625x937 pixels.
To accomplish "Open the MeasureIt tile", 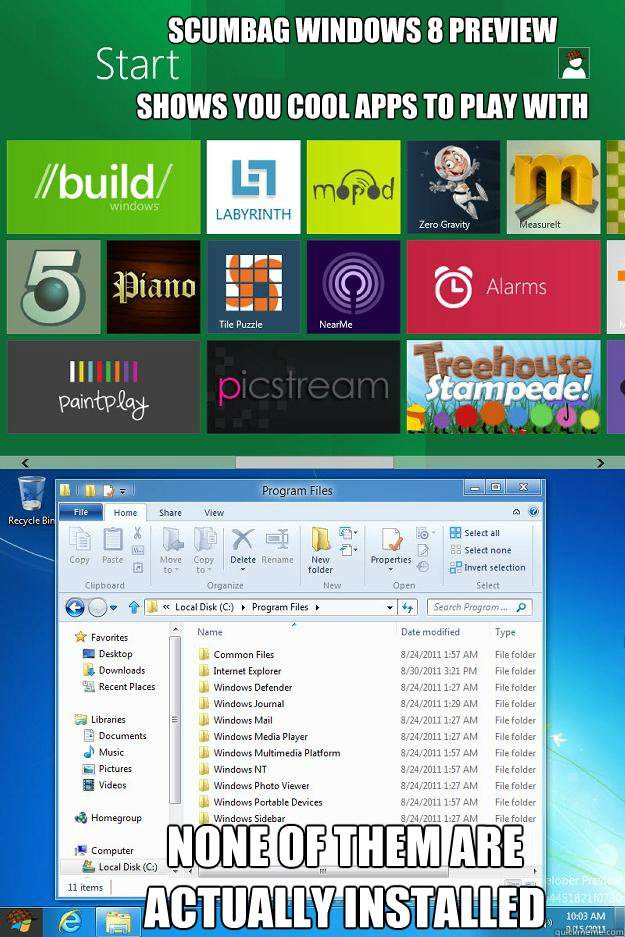I will coord(553,187).
